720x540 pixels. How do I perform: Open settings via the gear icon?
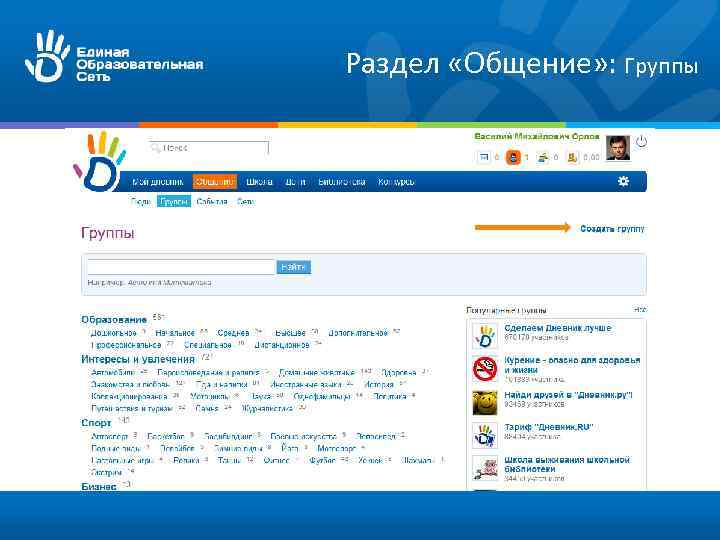tap(623, 181)
